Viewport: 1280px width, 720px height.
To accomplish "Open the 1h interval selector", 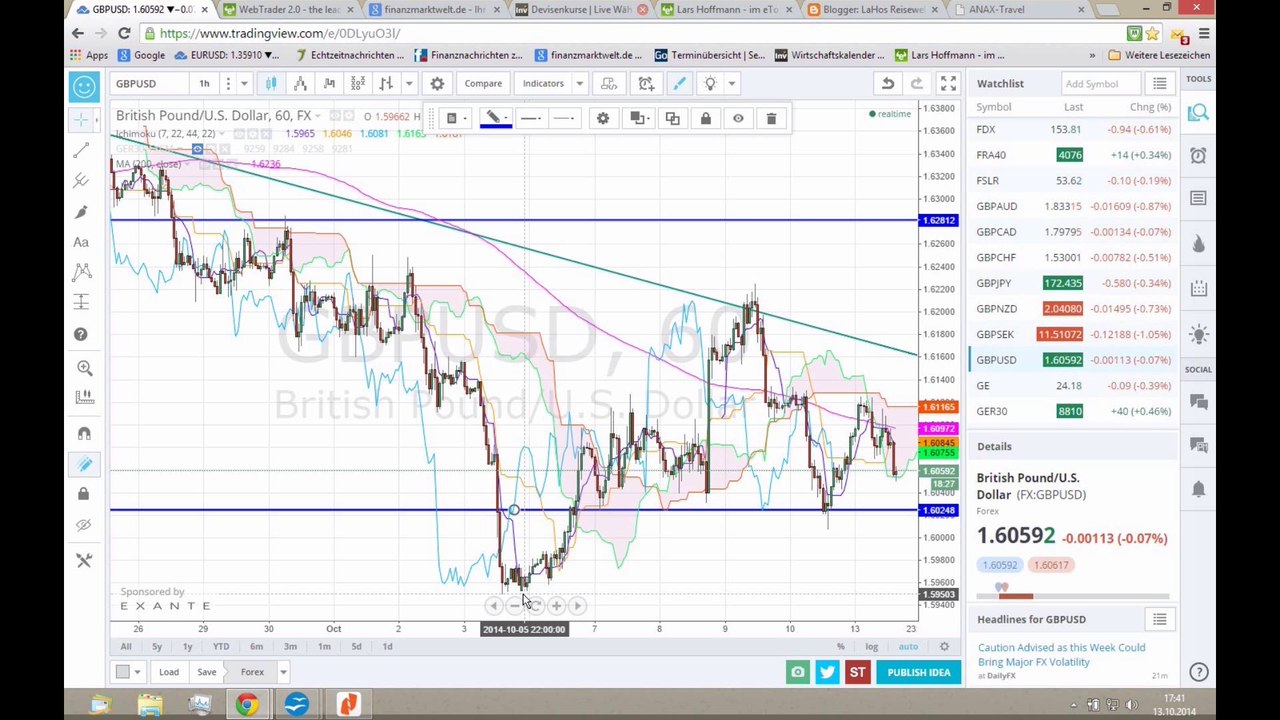I will point(204,83).
